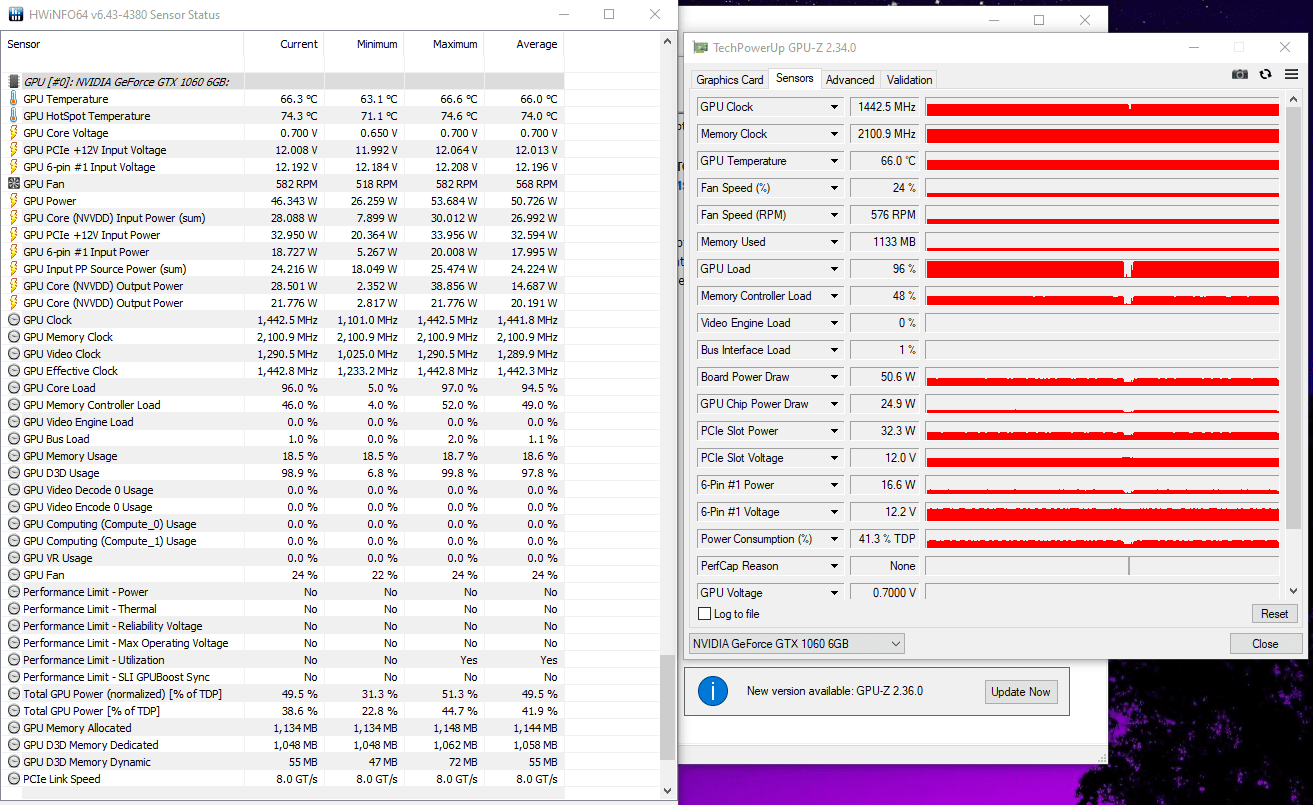
Task: Click the PCIe Link Speed circle icon
Action: tap(14, 779)
